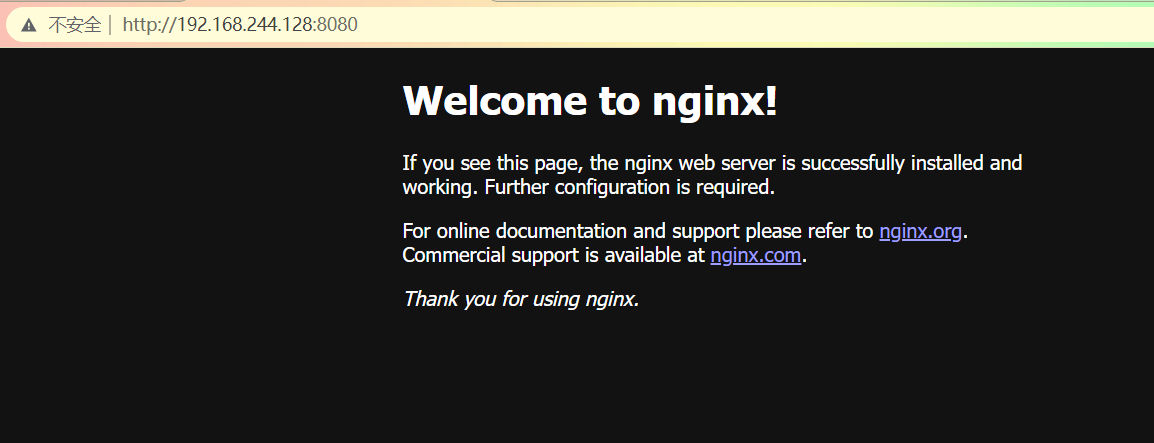Open the nginx.com commercial support link

coord(755,255)
